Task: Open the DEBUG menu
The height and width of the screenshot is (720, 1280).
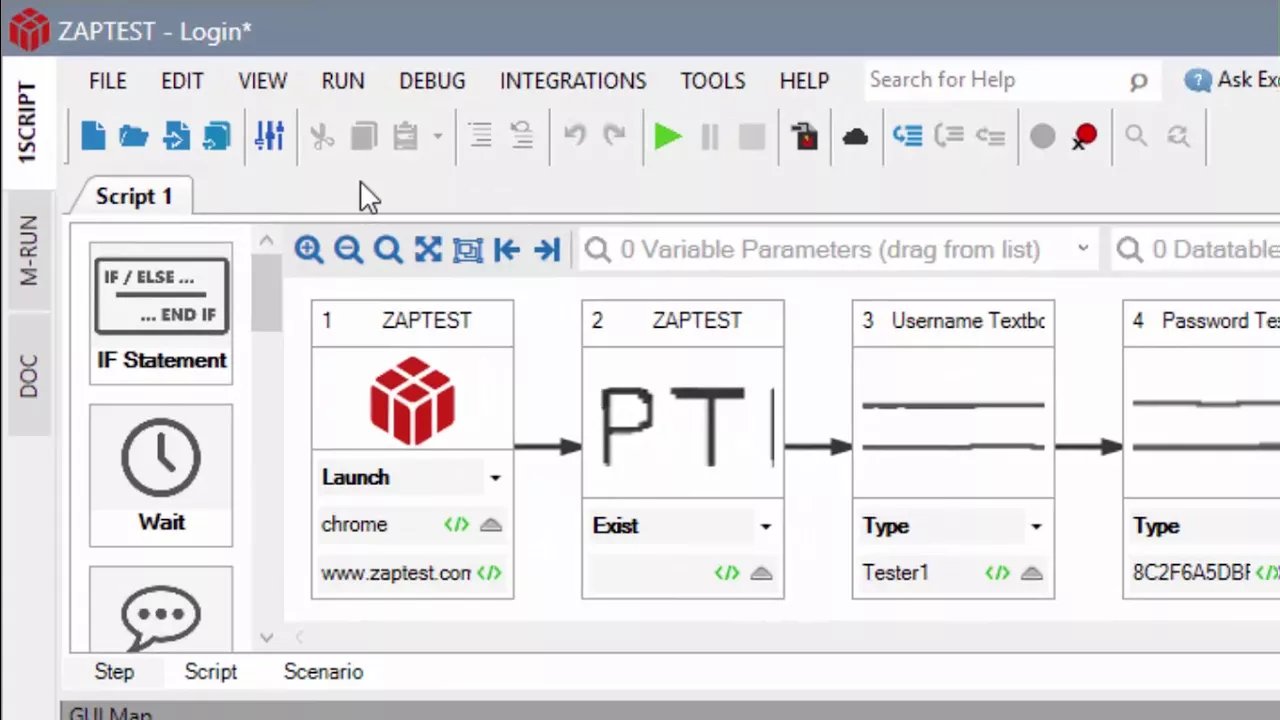Action: click(432, 81)
